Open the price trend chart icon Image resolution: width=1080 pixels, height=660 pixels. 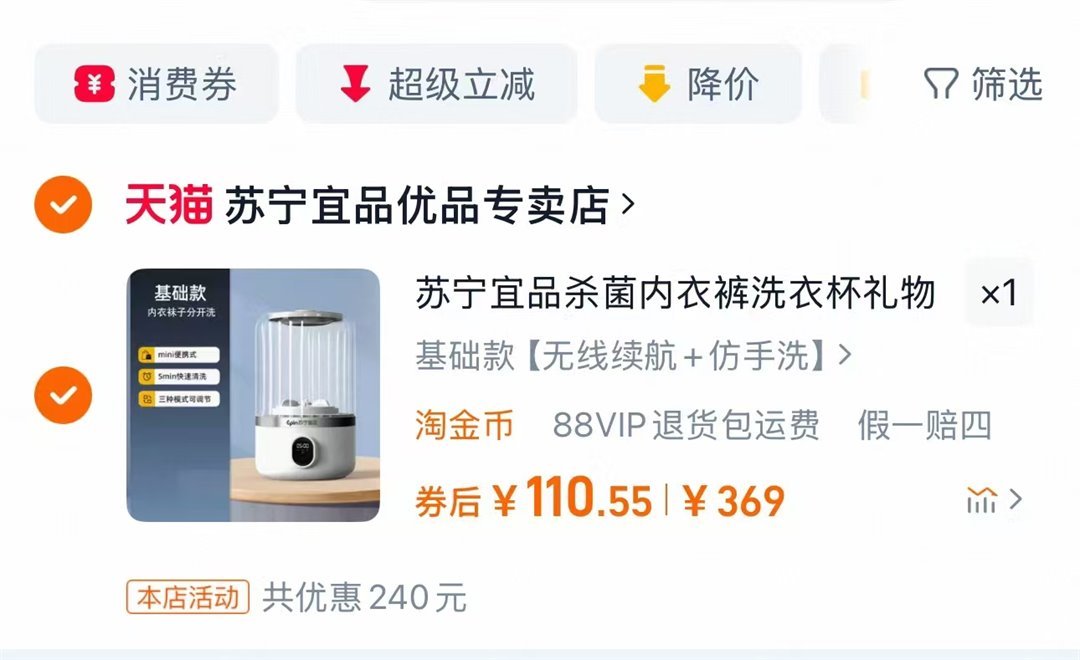pyautogui.click(x=982, y=499)
